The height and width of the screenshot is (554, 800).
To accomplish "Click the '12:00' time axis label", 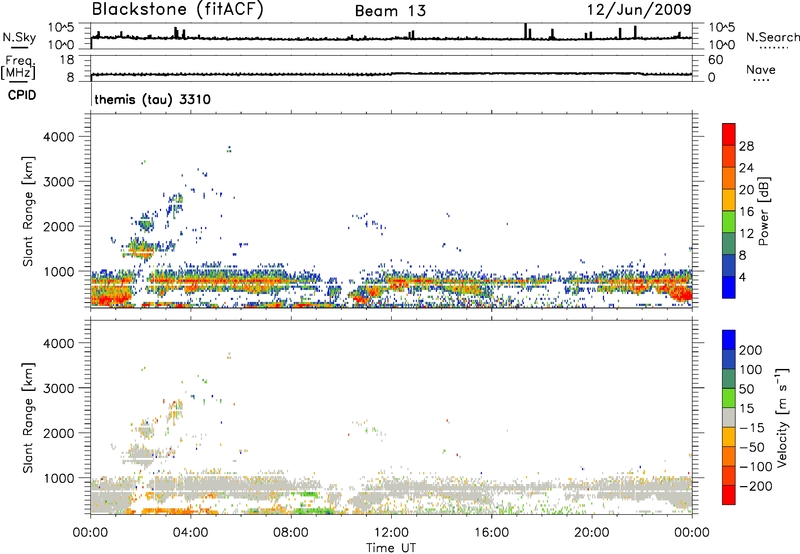I will click(391, 533).
